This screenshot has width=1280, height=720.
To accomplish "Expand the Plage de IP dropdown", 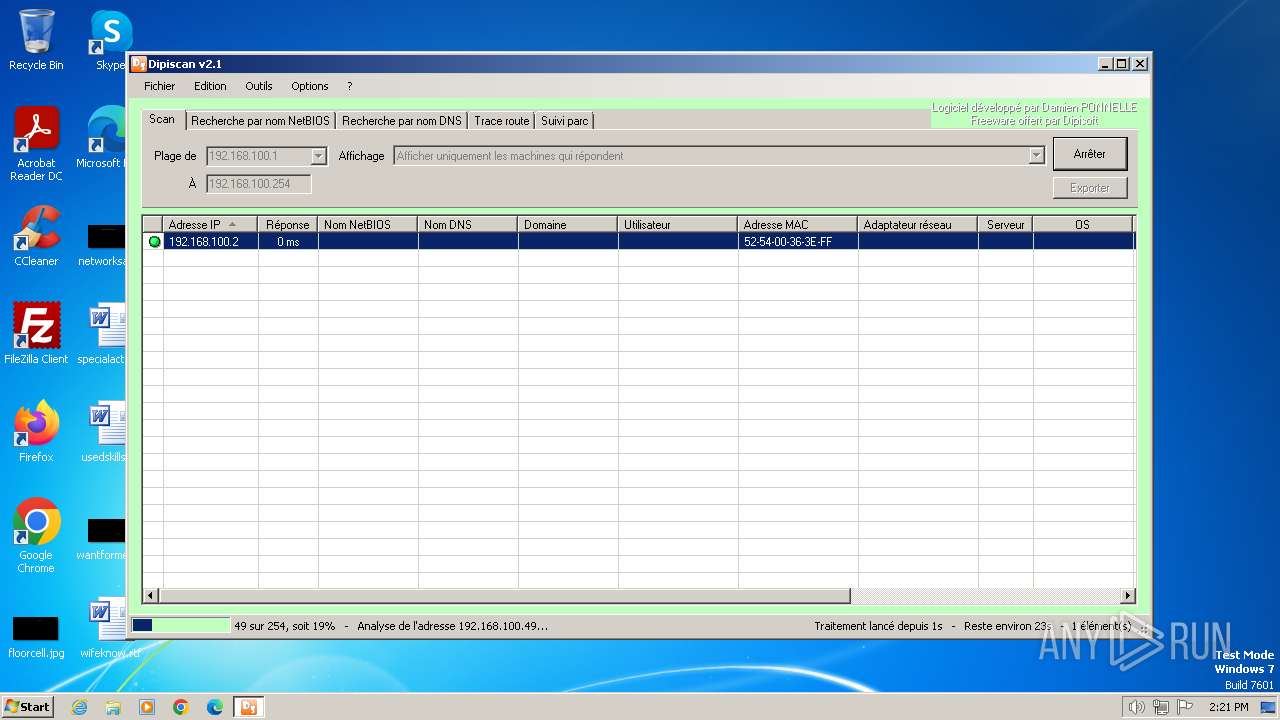I will pyautogui.click(x=319, y=156).
